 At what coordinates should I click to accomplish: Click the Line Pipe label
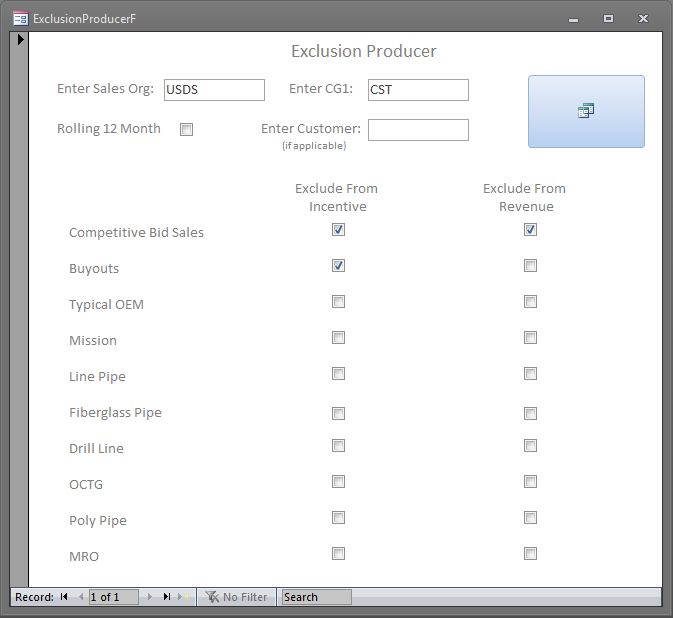[x=97, y=377]
